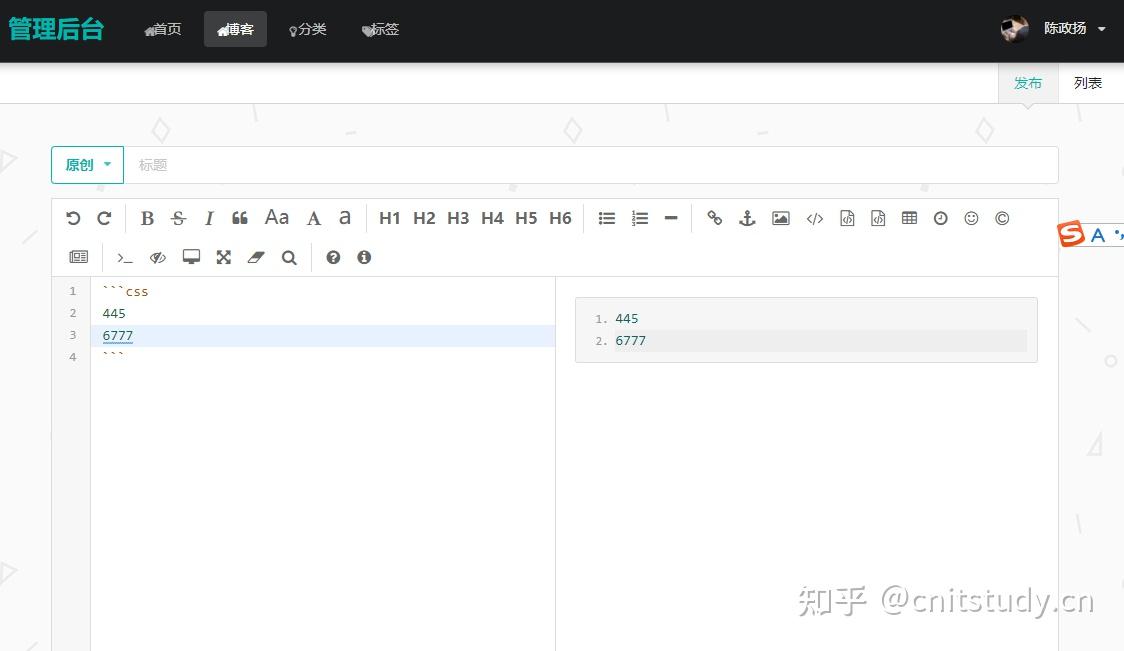Insert unordered bullet list

(606, 218)
